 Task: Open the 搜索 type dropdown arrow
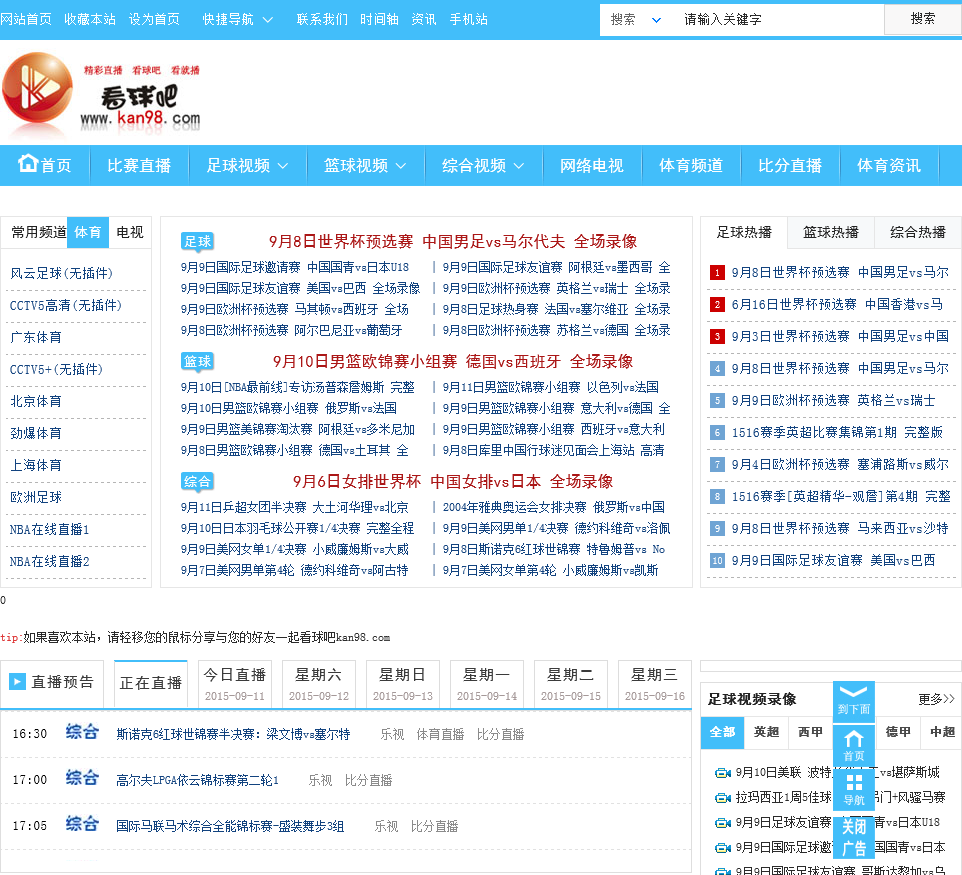click(656, 20)
